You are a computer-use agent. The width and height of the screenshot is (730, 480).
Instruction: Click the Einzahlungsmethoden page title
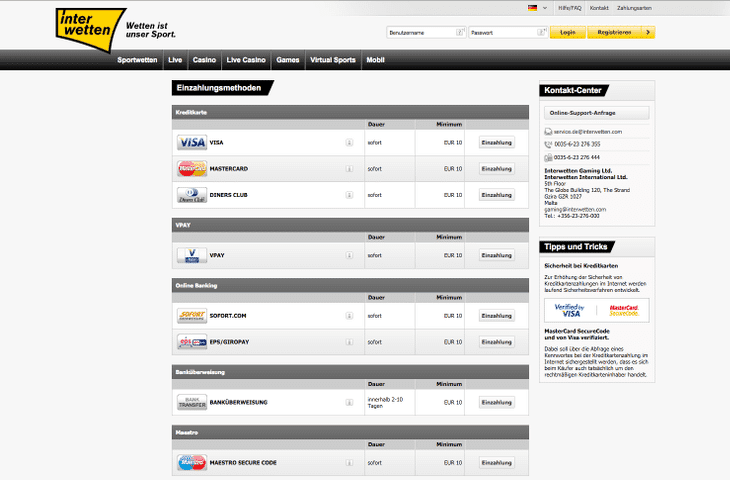point(219,88)
